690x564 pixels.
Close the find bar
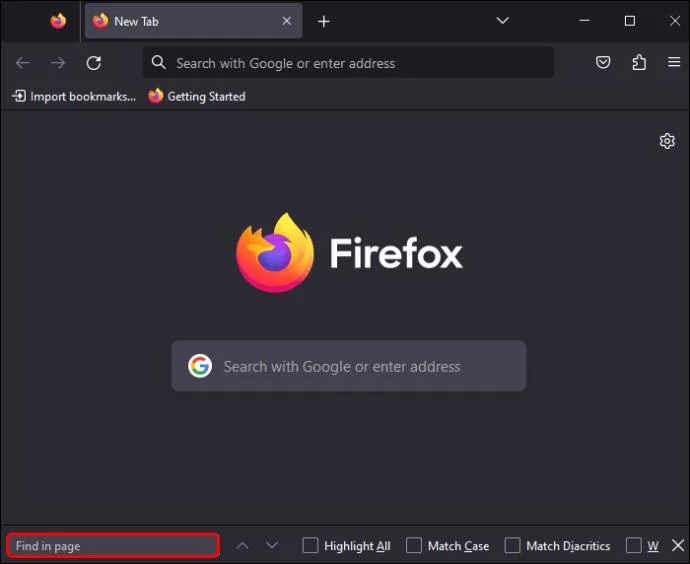tap(677, 545)
